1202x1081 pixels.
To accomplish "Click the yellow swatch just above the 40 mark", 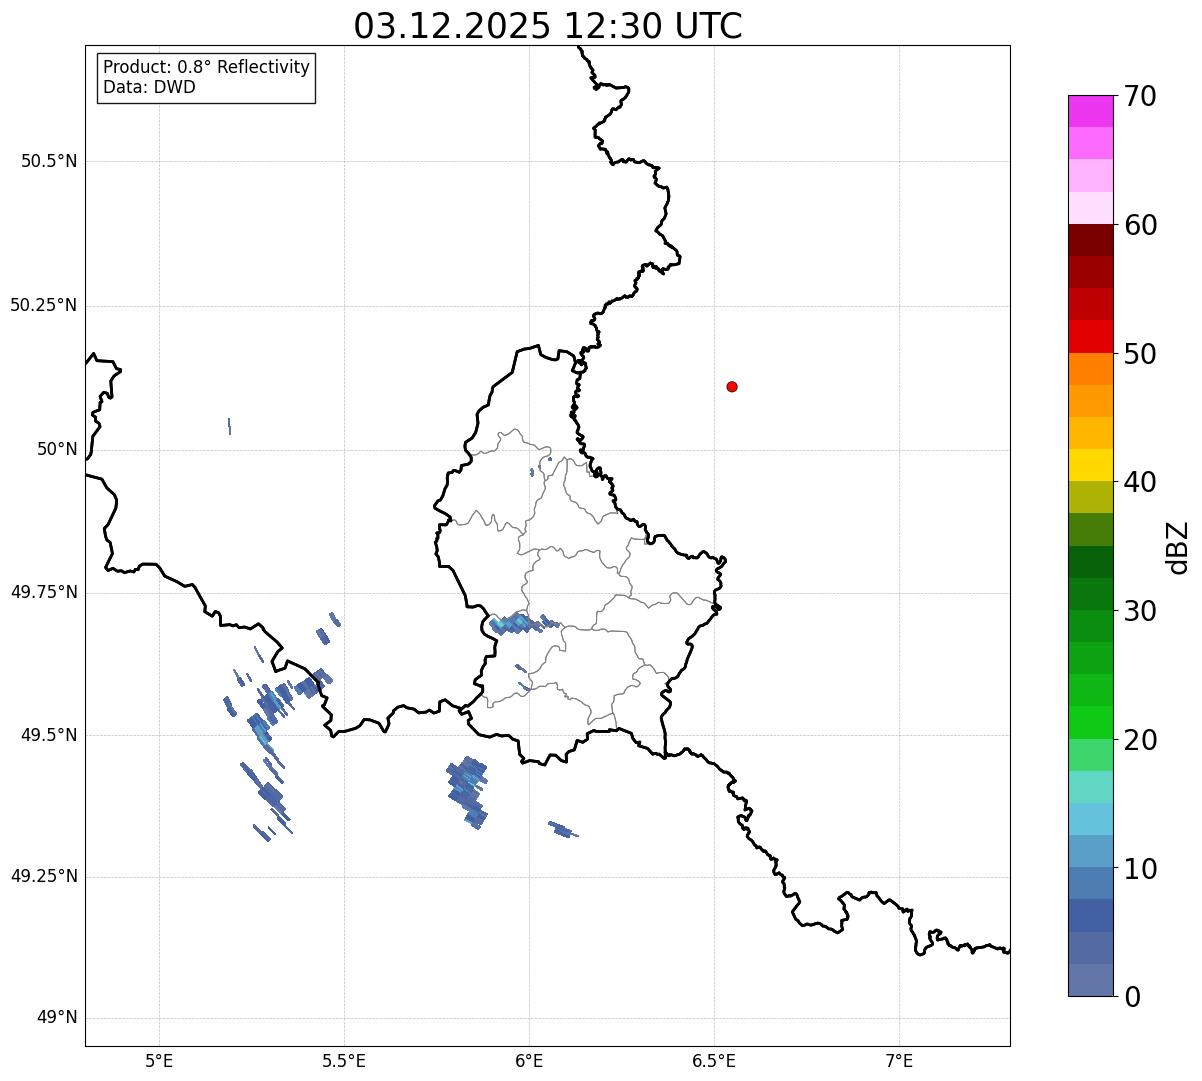I will click(x=1090, y=465).
